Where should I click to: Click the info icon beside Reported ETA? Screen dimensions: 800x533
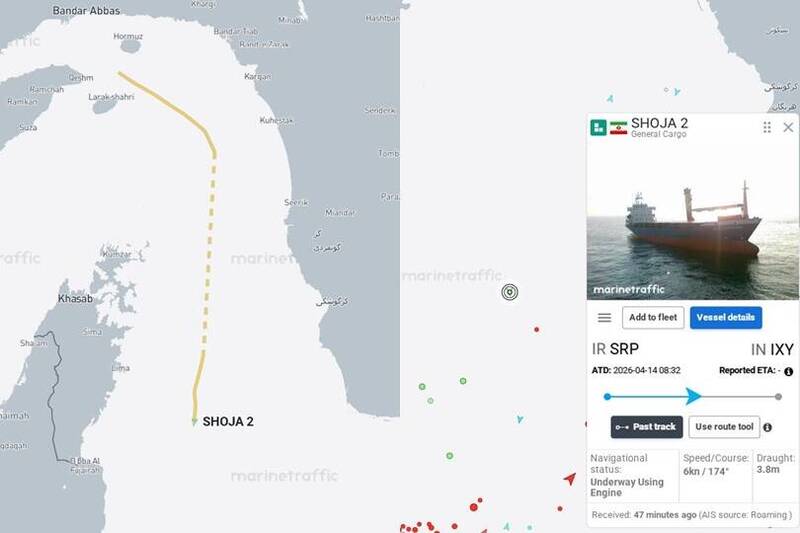click(788, 371)
